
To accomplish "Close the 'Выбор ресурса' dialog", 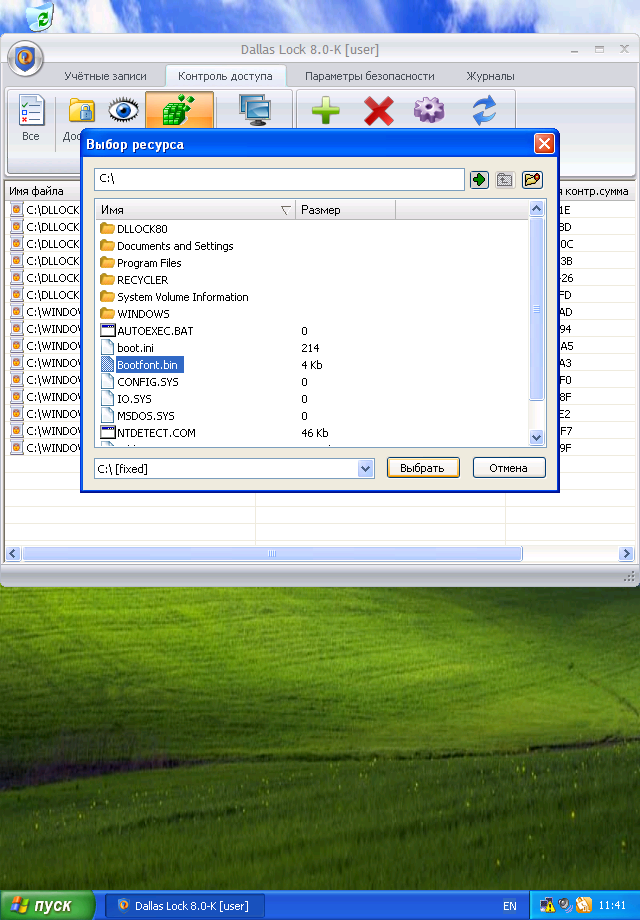I will click(544, 144).
